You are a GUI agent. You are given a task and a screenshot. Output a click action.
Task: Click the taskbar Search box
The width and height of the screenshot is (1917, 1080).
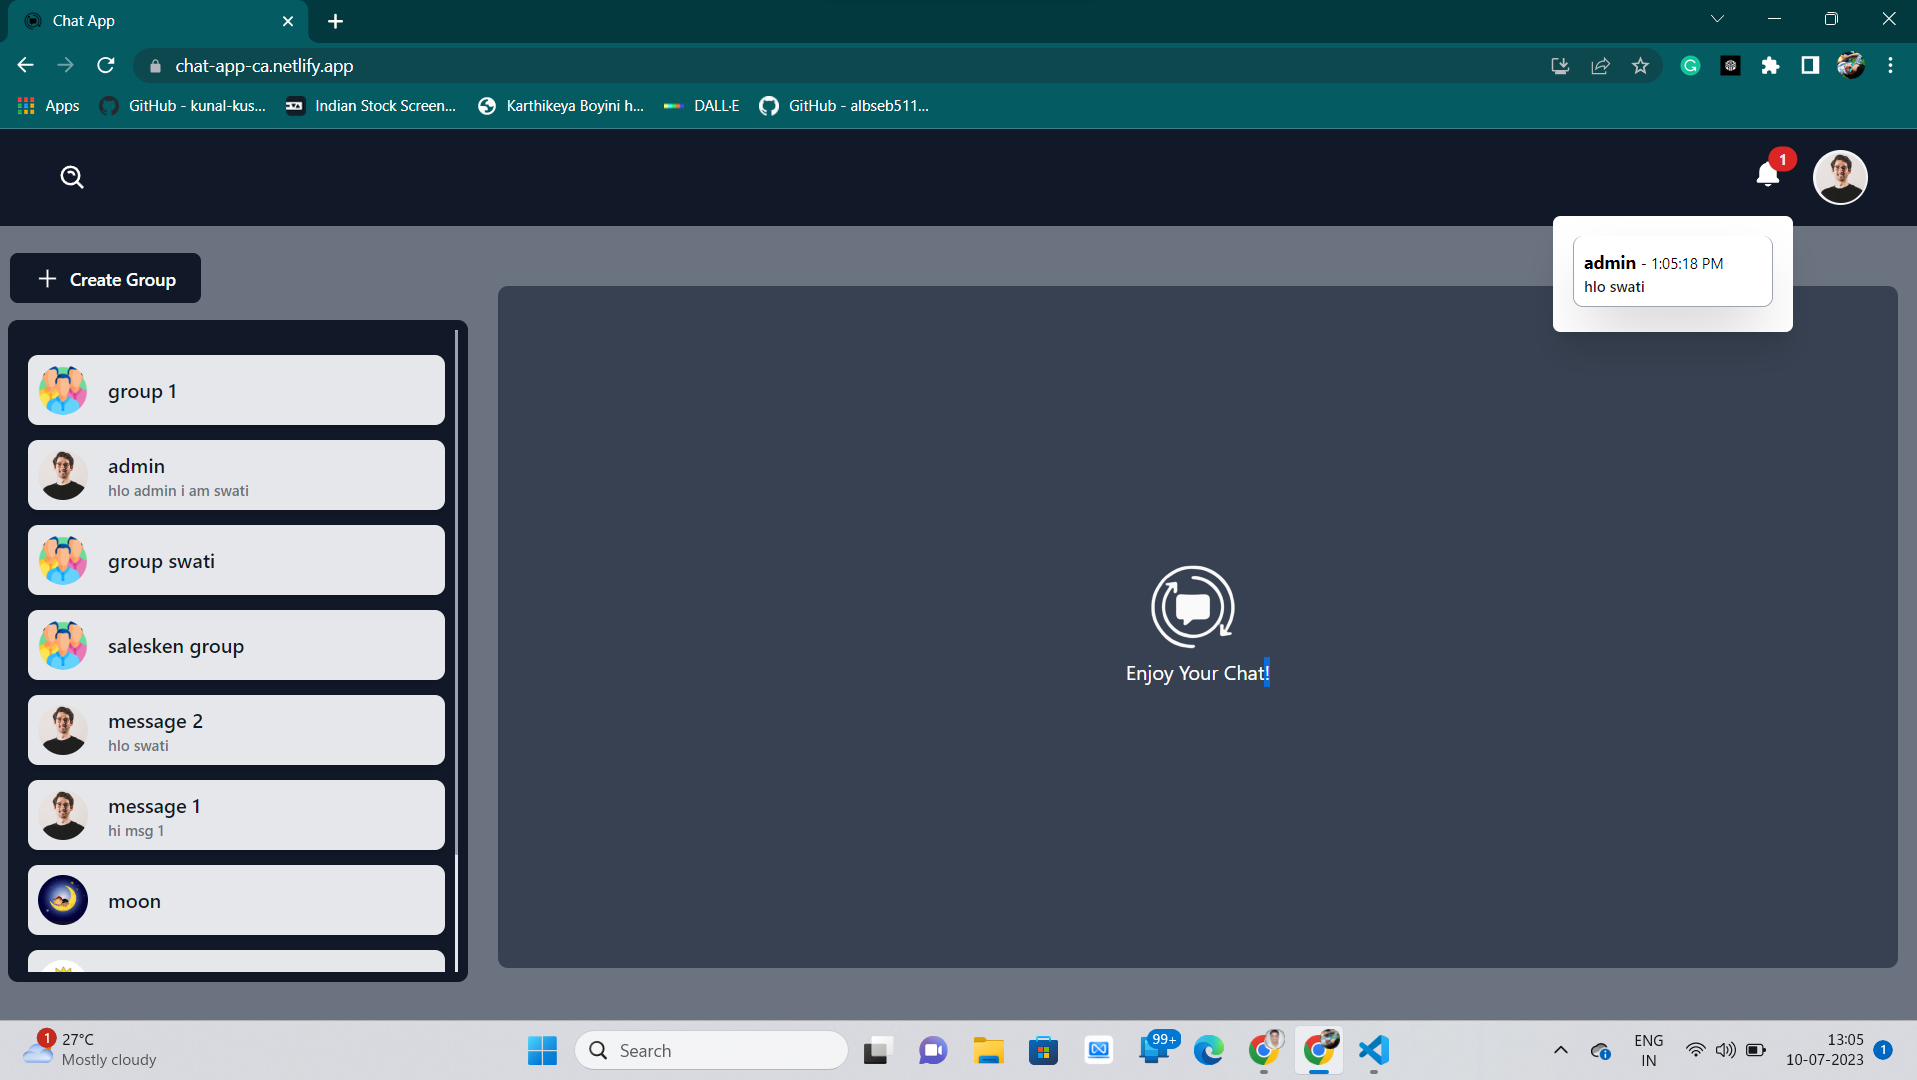pos(711,1050)
